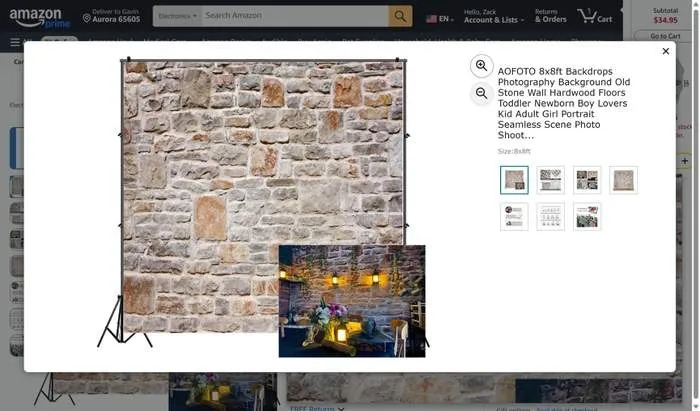
Task: Open the shopping cart icon
Action: click(597, 16)
